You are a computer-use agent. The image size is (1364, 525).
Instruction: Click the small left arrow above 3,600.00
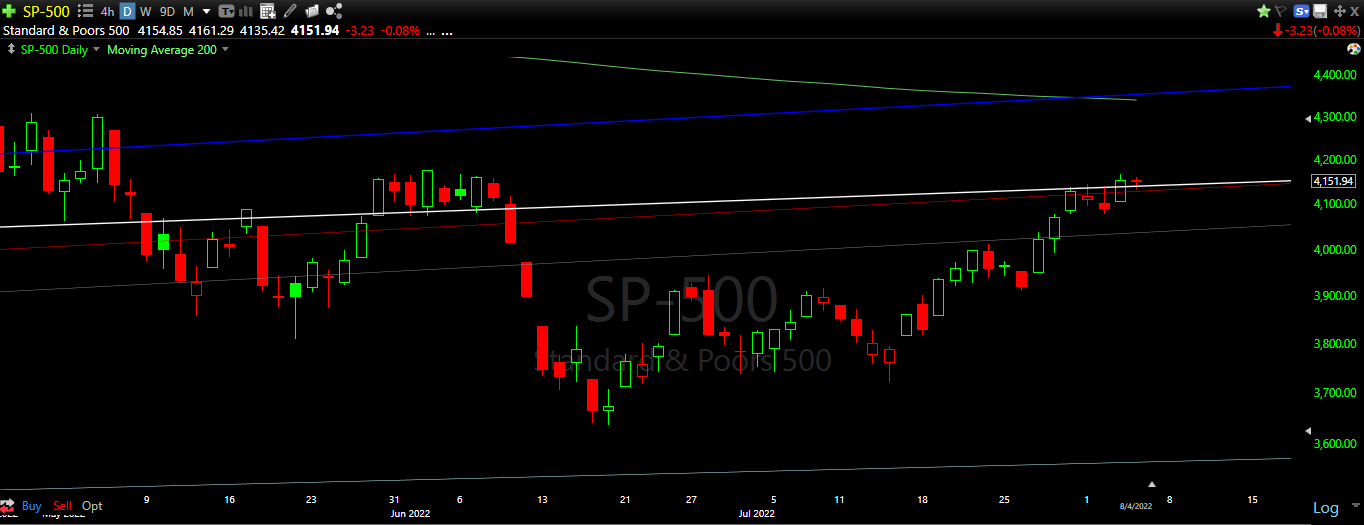point(1309,429)
